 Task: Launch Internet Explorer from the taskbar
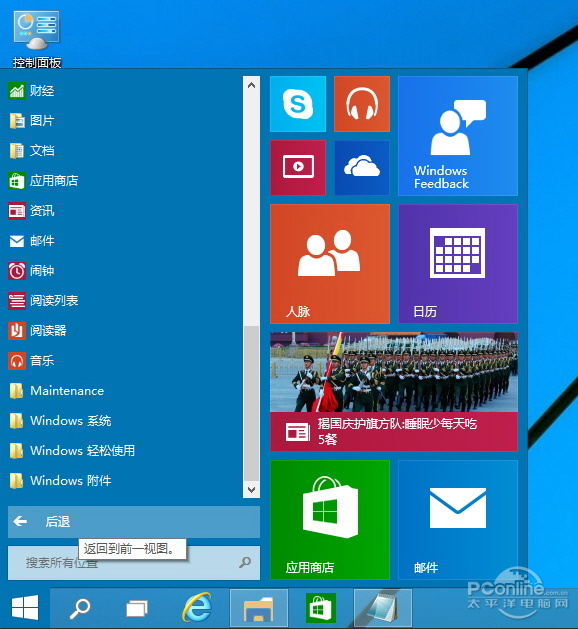click(197, 608)
